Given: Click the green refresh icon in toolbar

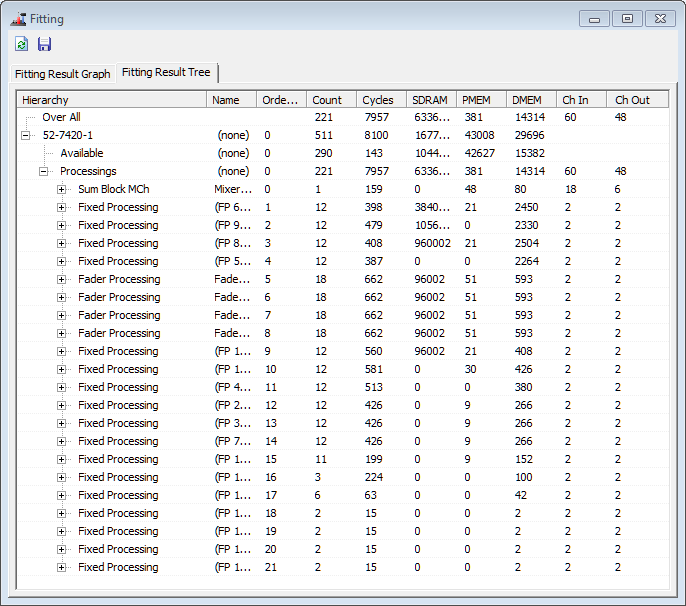Looking at the screenshot, I should [22, 44].
